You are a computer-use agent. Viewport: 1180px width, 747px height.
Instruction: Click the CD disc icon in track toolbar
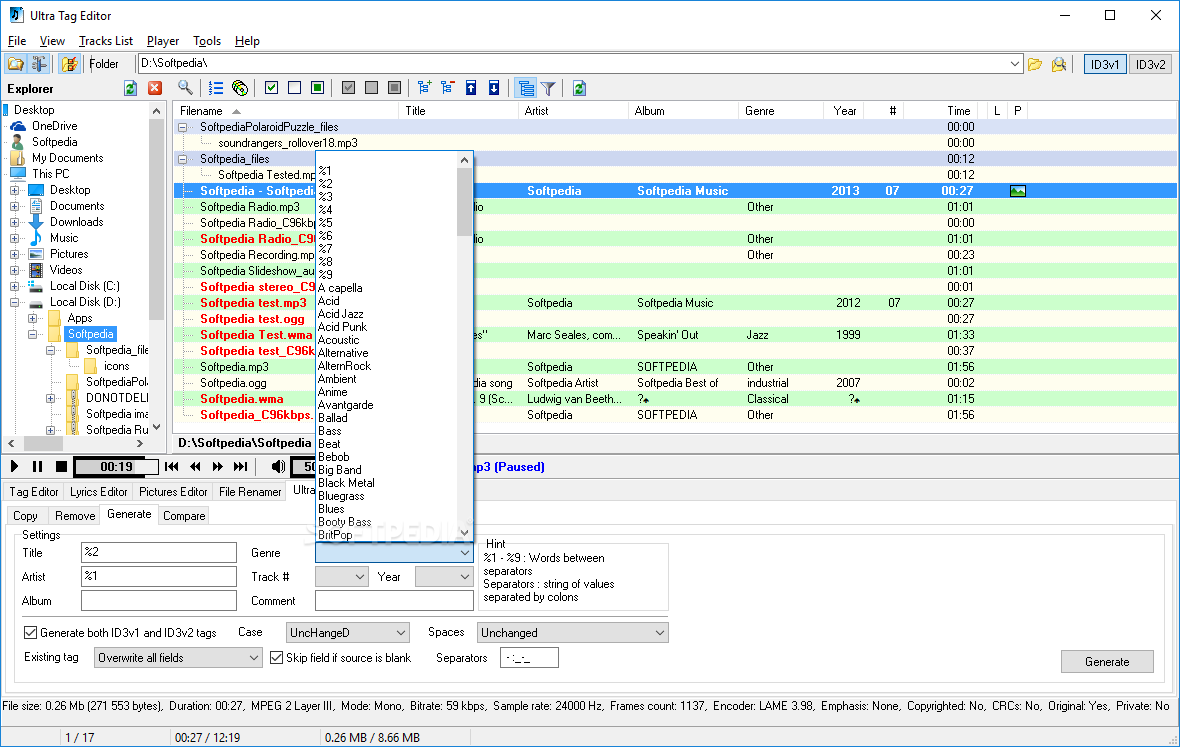239,88
